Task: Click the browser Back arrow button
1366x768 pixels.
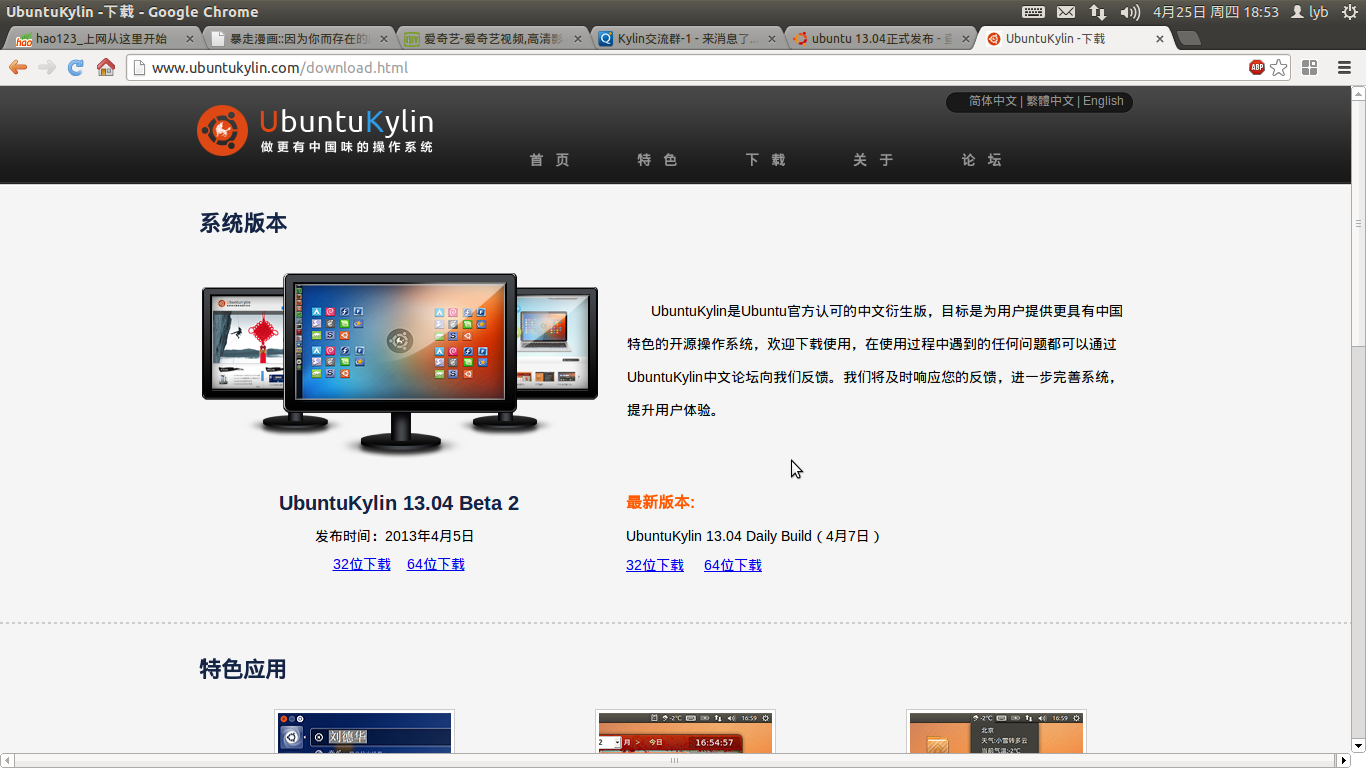Action: pyautogui.click(x=18, y=67)
